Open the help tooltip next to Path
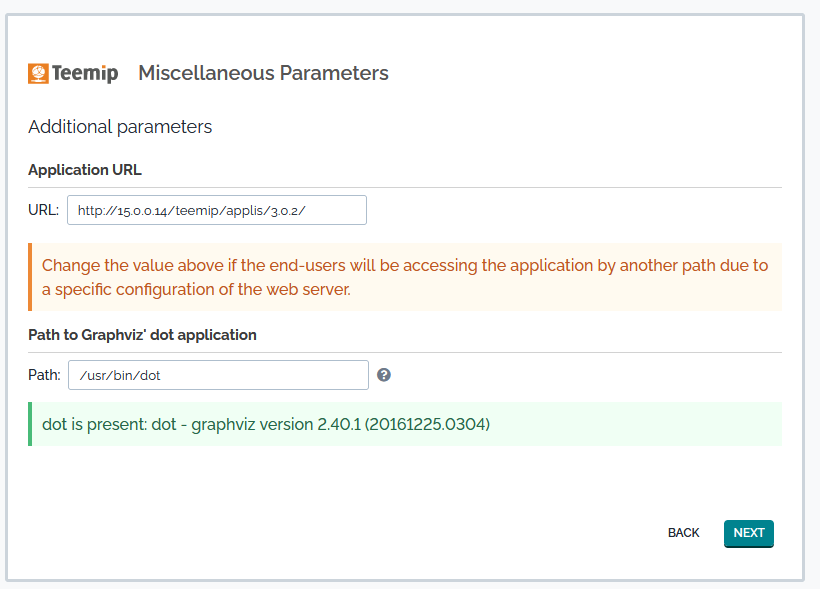820x589 pixels. tap(384, 375)
